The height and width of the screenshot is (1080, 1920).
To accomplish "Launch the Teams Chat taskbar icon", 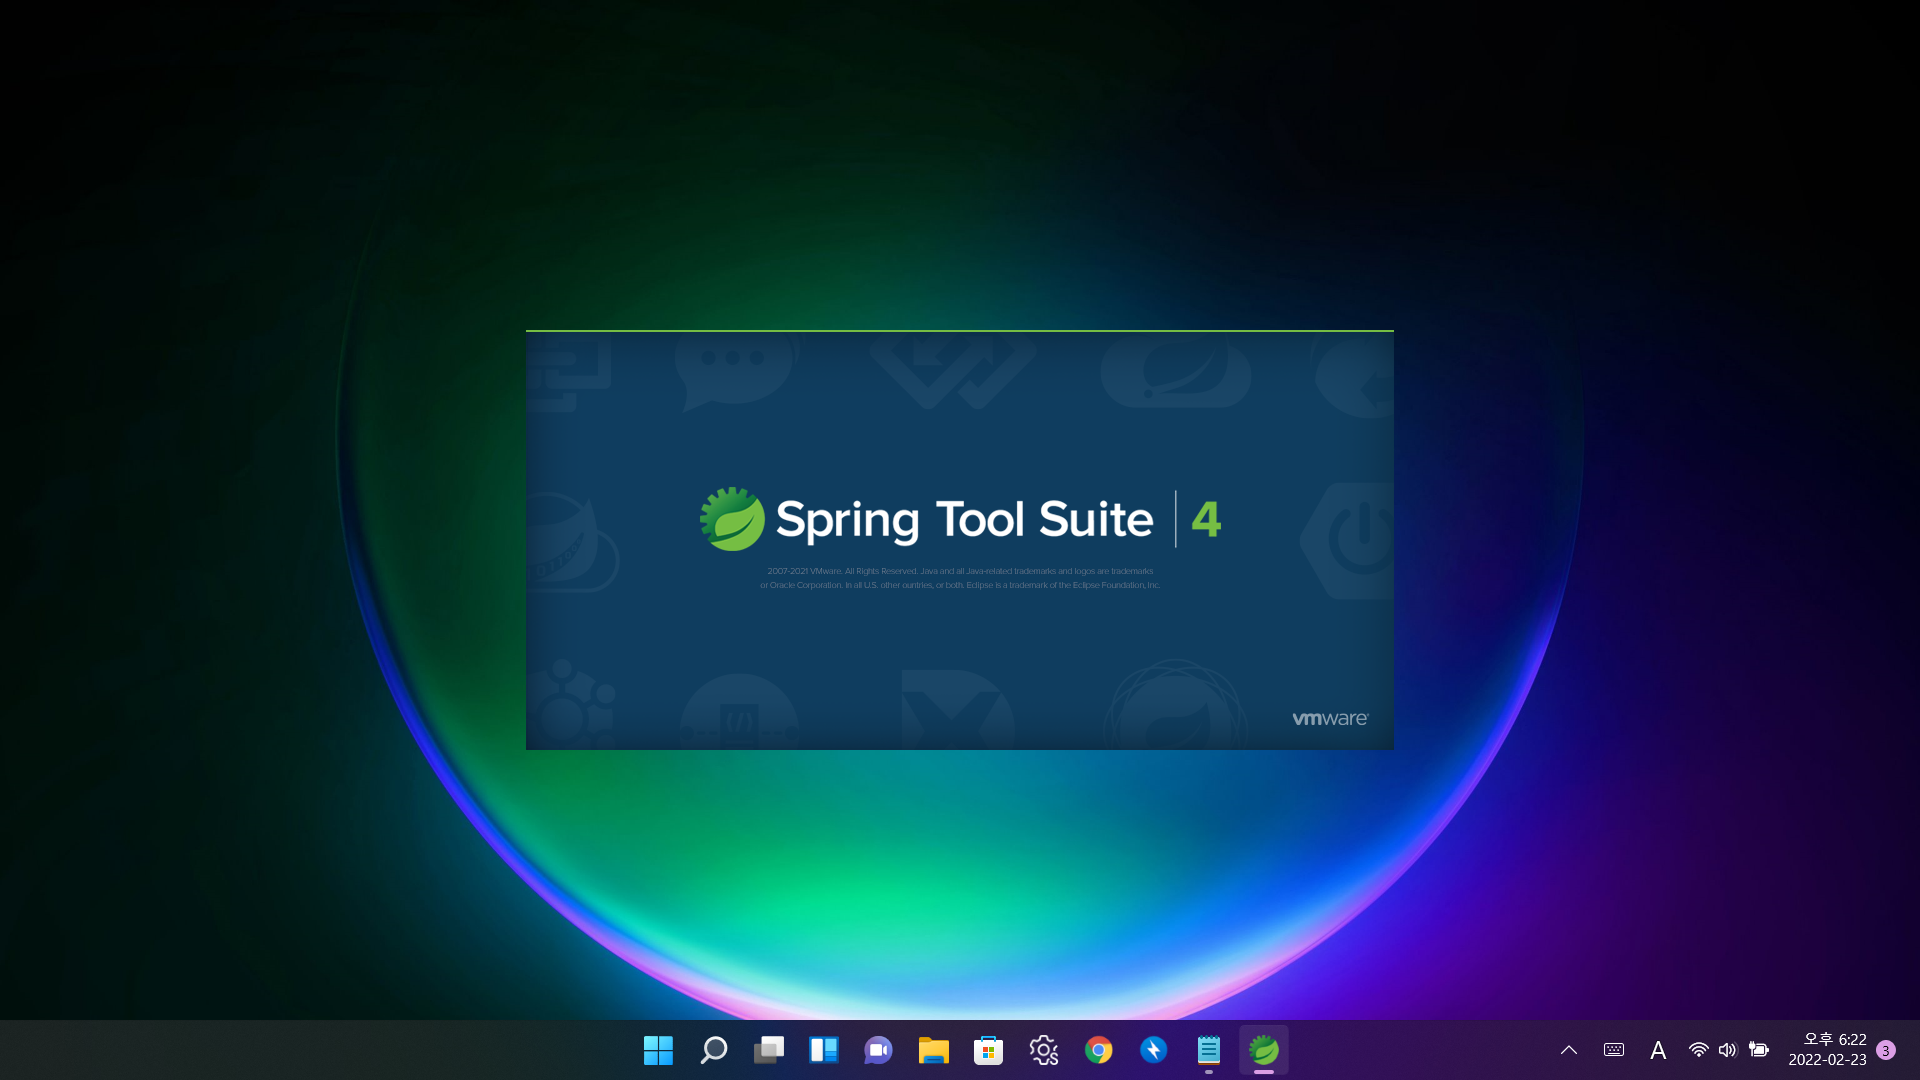I will (878, 1050).
